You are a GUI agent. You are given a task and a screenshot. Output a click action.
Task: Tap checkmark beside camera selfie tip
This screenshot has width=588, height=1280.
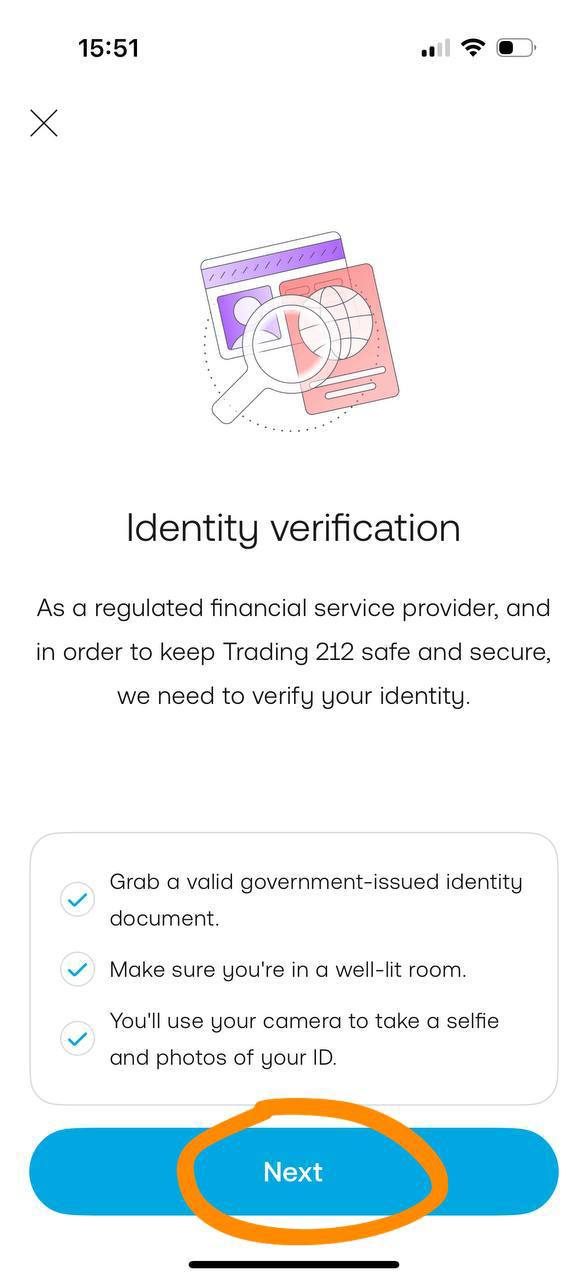77,1039
